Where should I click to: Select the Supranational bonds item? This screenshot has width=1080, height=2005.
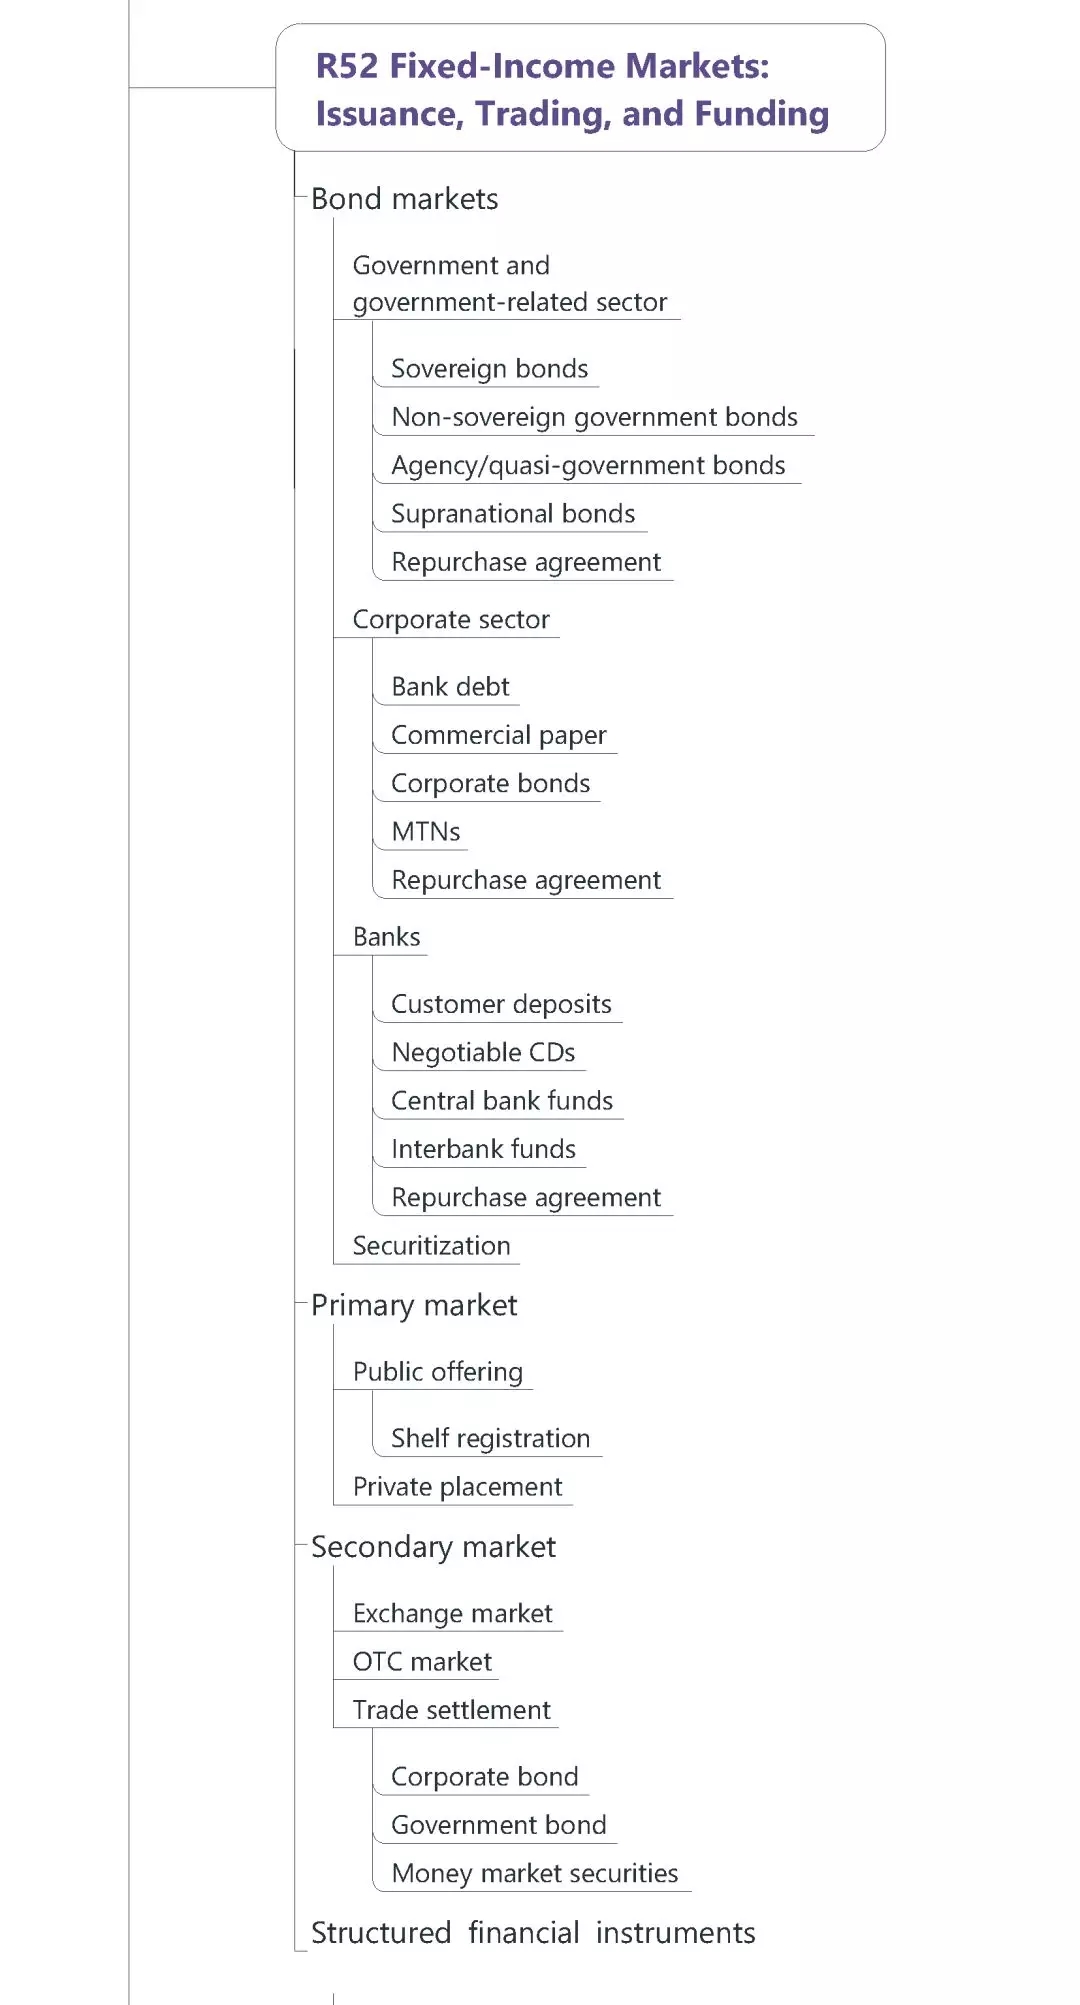pos(513,514)
